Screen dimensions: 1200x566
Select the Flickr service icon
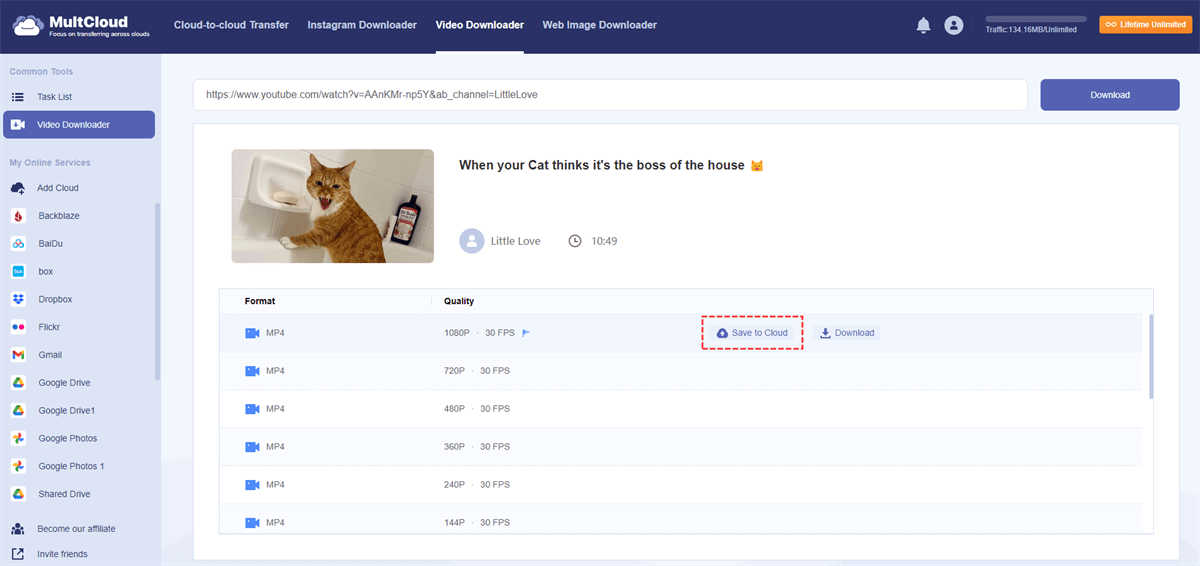point(18,327)
